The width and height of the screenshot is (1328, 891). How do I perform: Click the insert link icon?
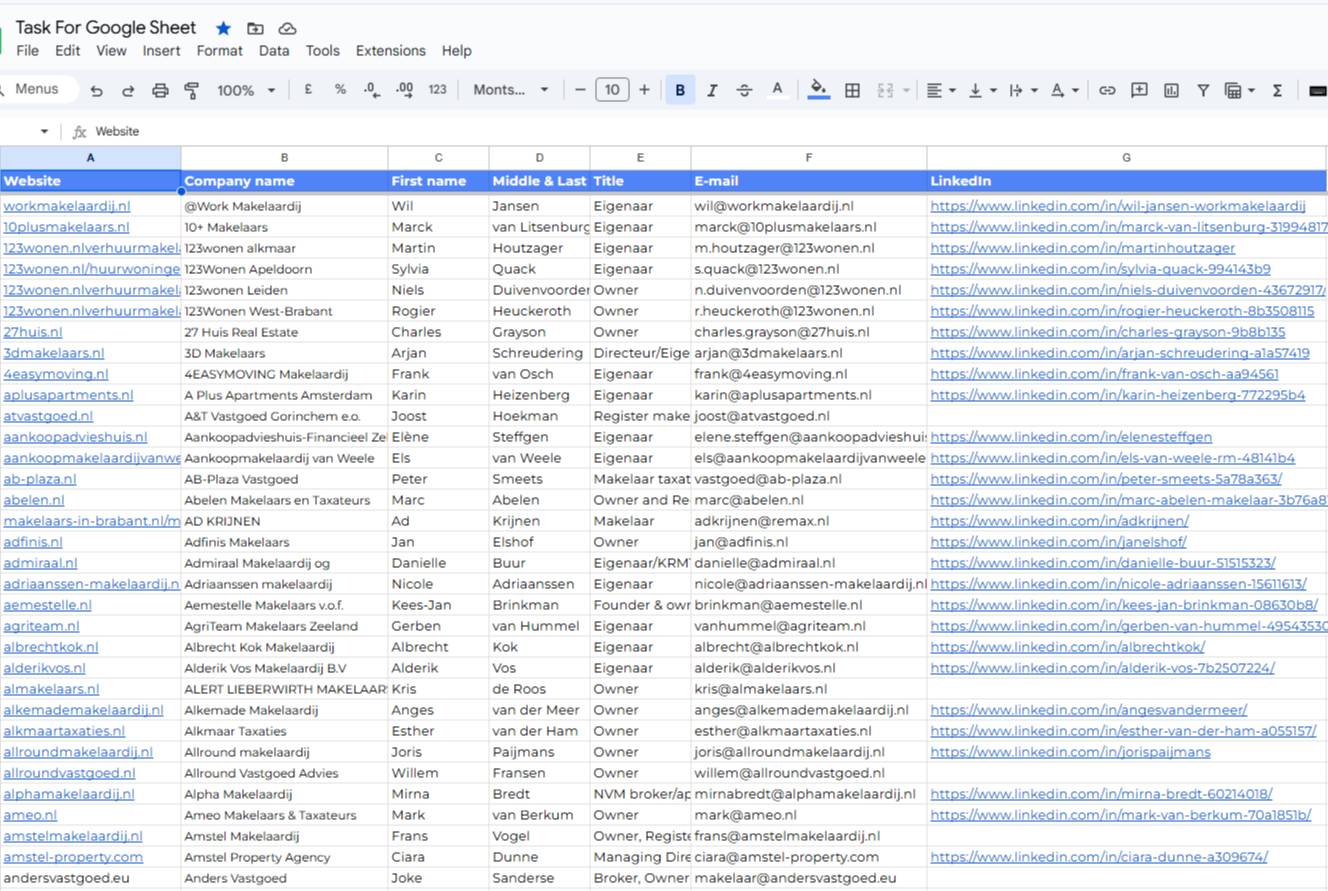point(1107,90)
